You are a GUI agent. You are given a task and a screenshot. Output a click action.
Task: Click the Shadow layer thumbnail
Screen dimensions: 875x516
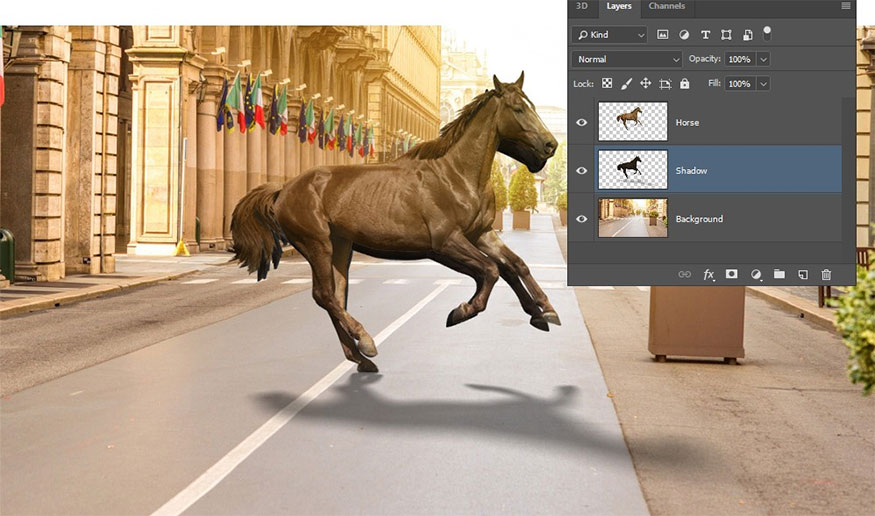pos(633,170)
